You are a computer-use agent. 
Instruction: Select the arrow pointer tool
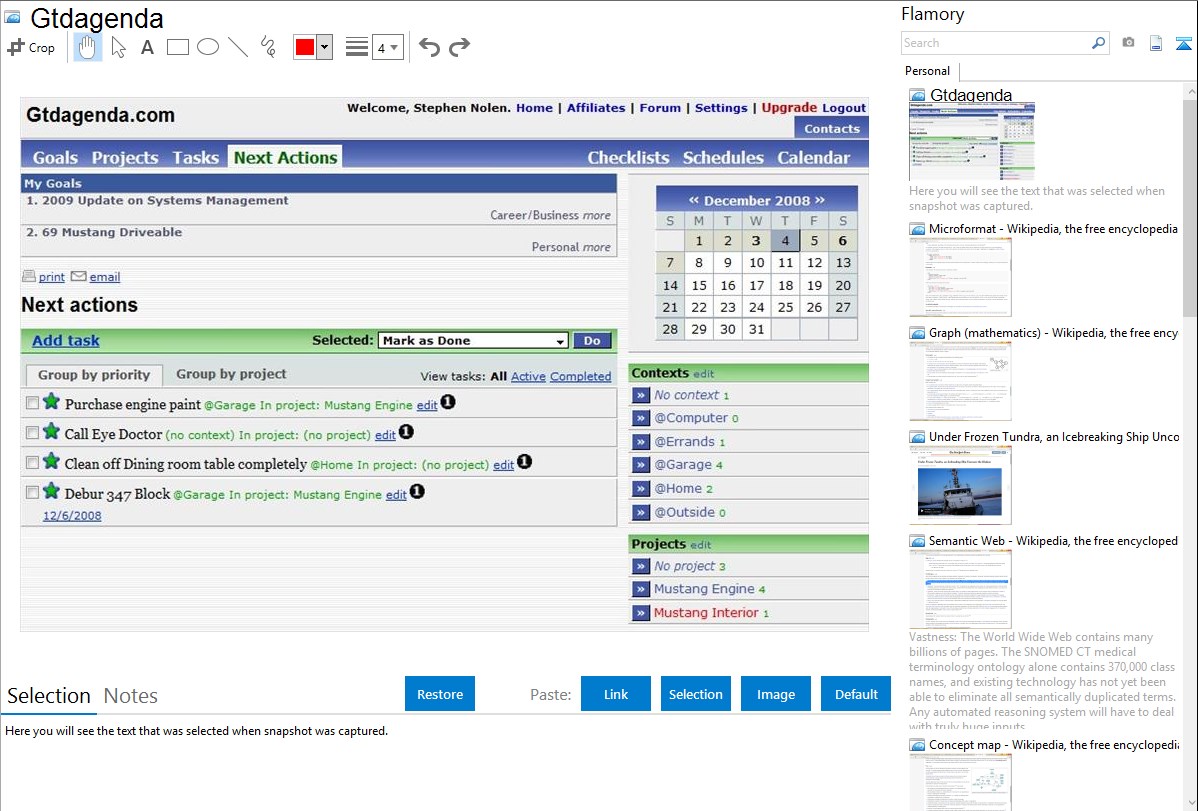(118, 47)
